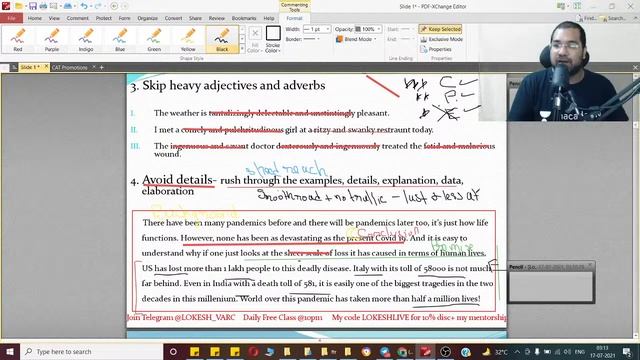Click the Undo arrow
The image size is (640, 360).
click(x=84, y=6)
